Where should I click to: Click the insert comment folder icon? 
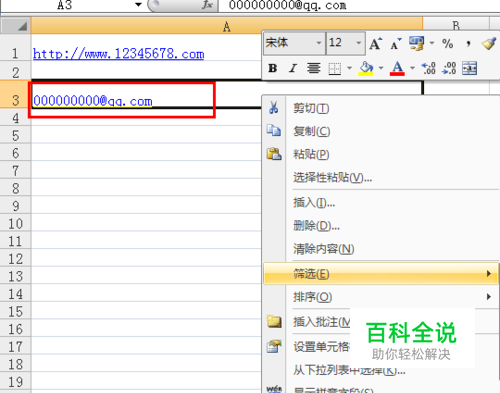274,321
